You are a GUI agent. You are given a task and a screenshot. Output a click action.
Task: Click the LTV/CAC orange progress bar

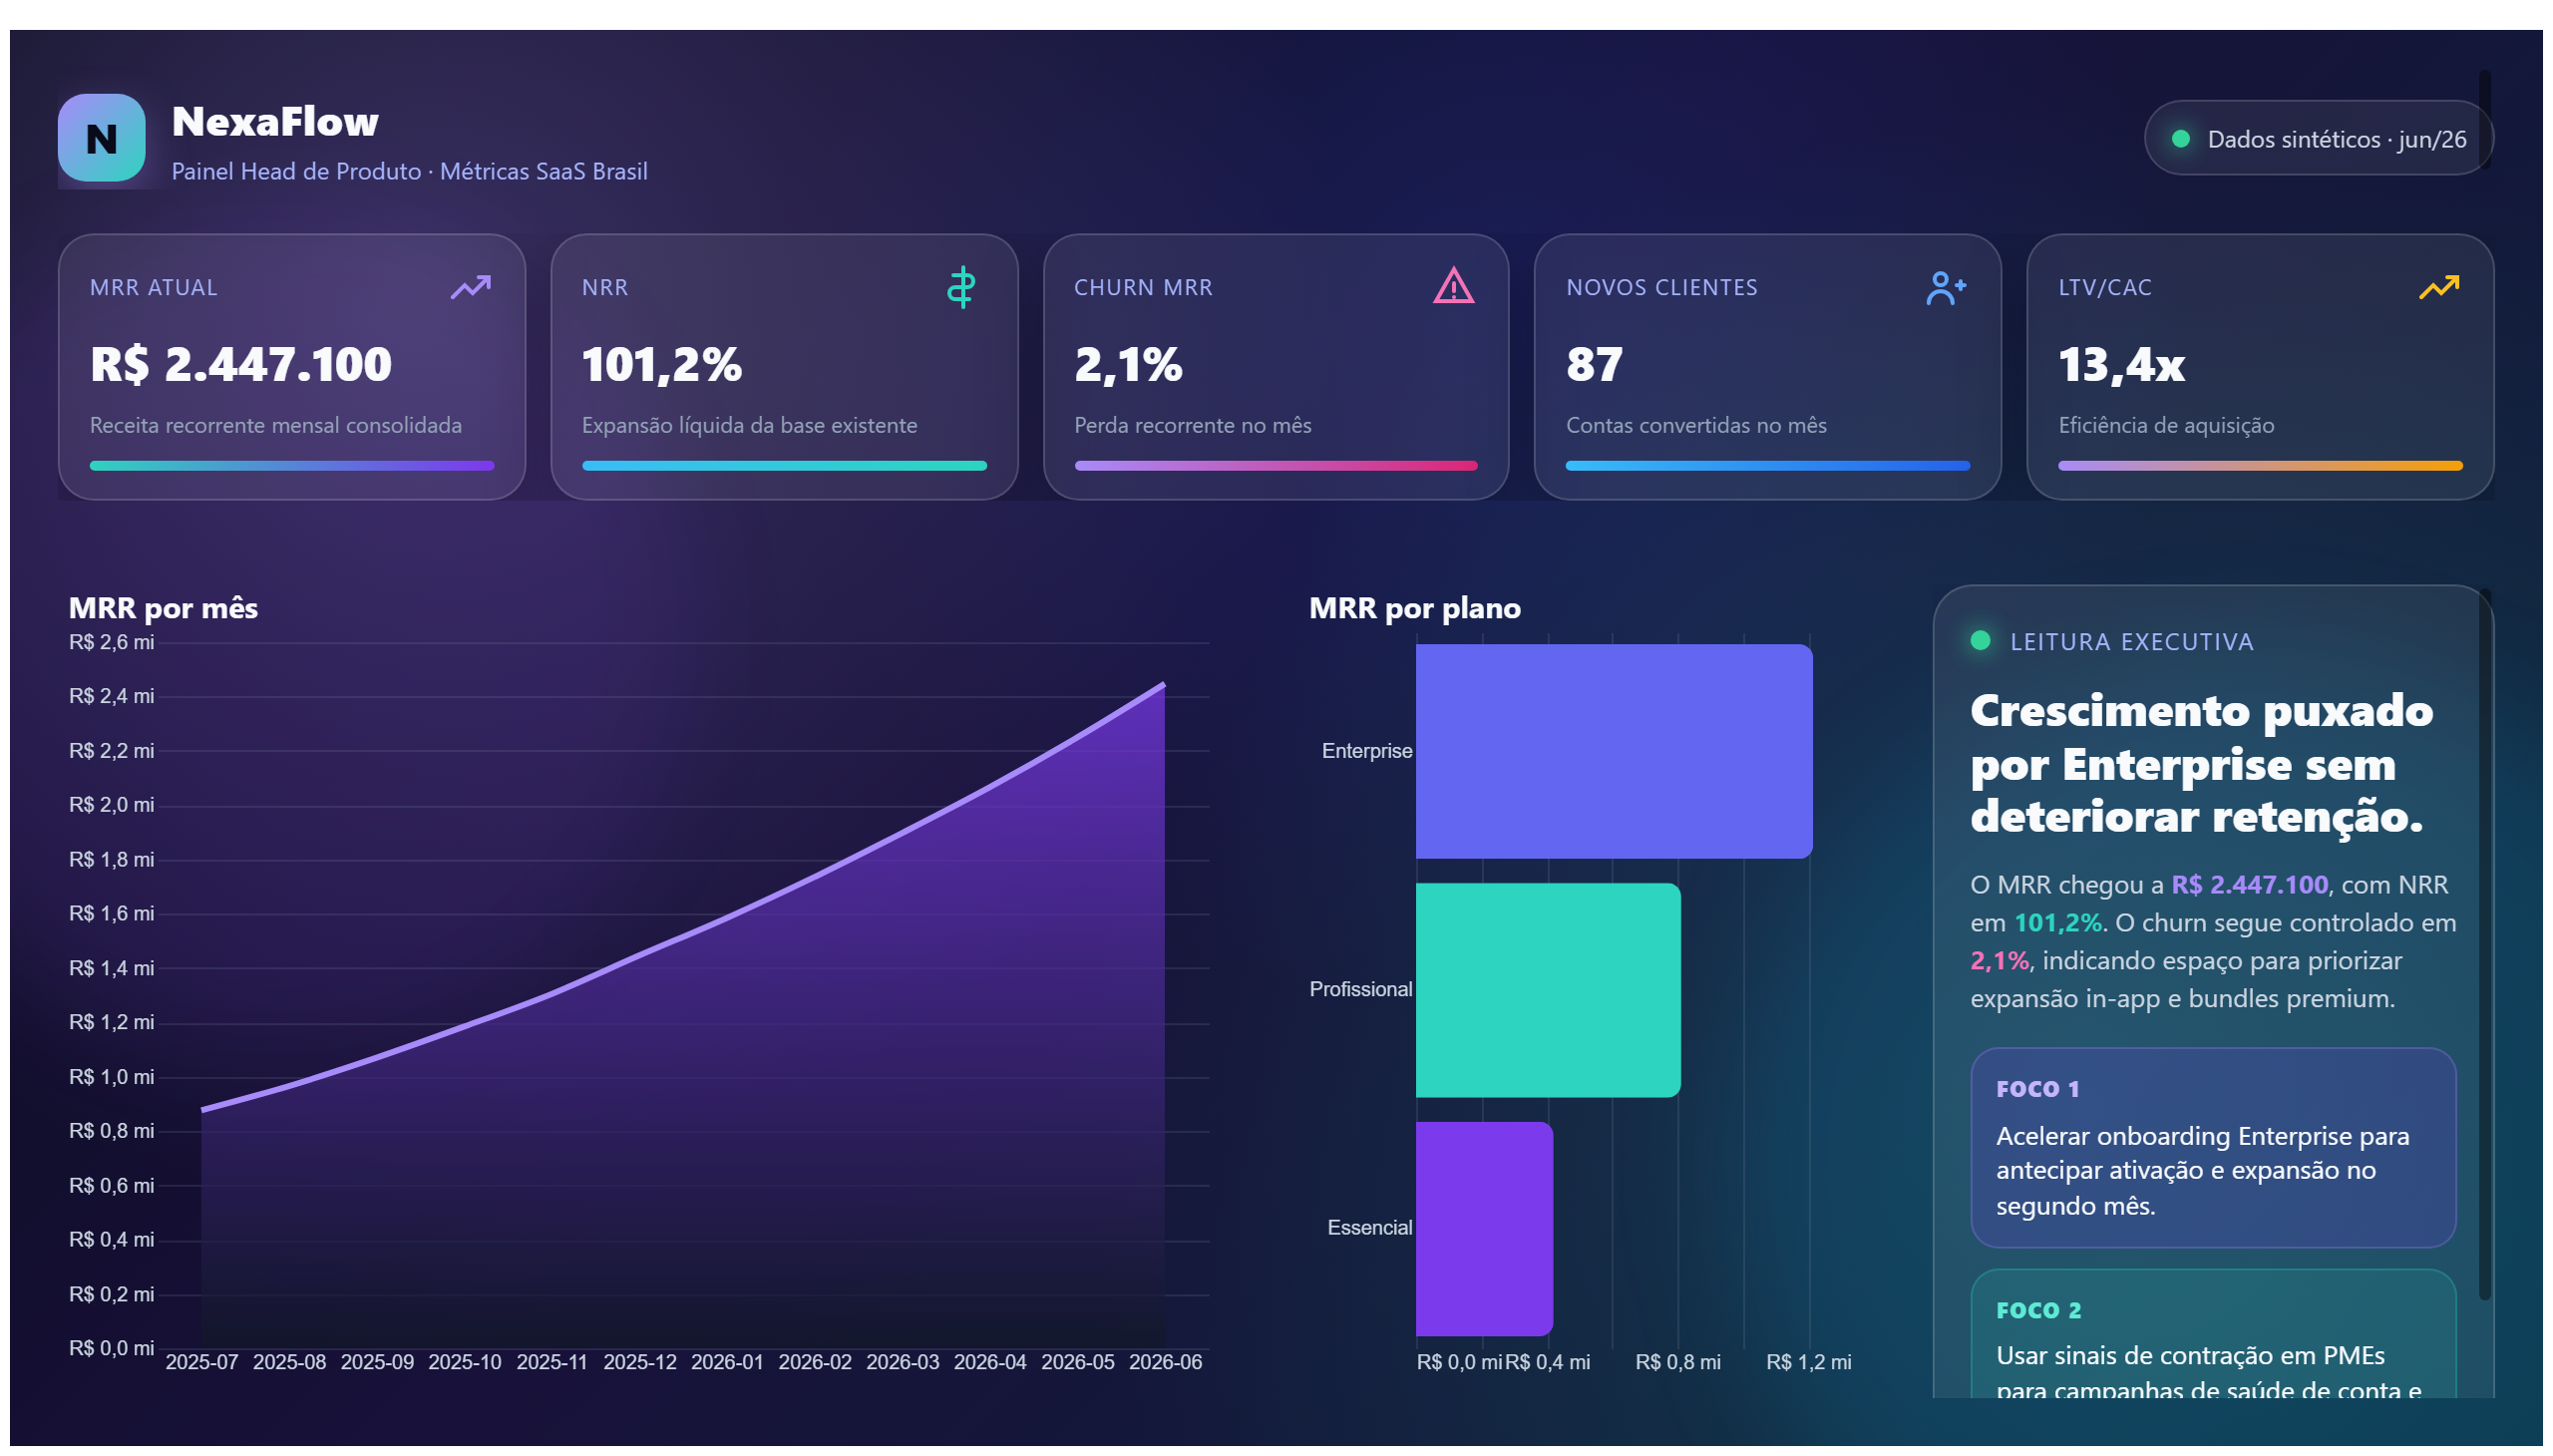coord(2260,466)
